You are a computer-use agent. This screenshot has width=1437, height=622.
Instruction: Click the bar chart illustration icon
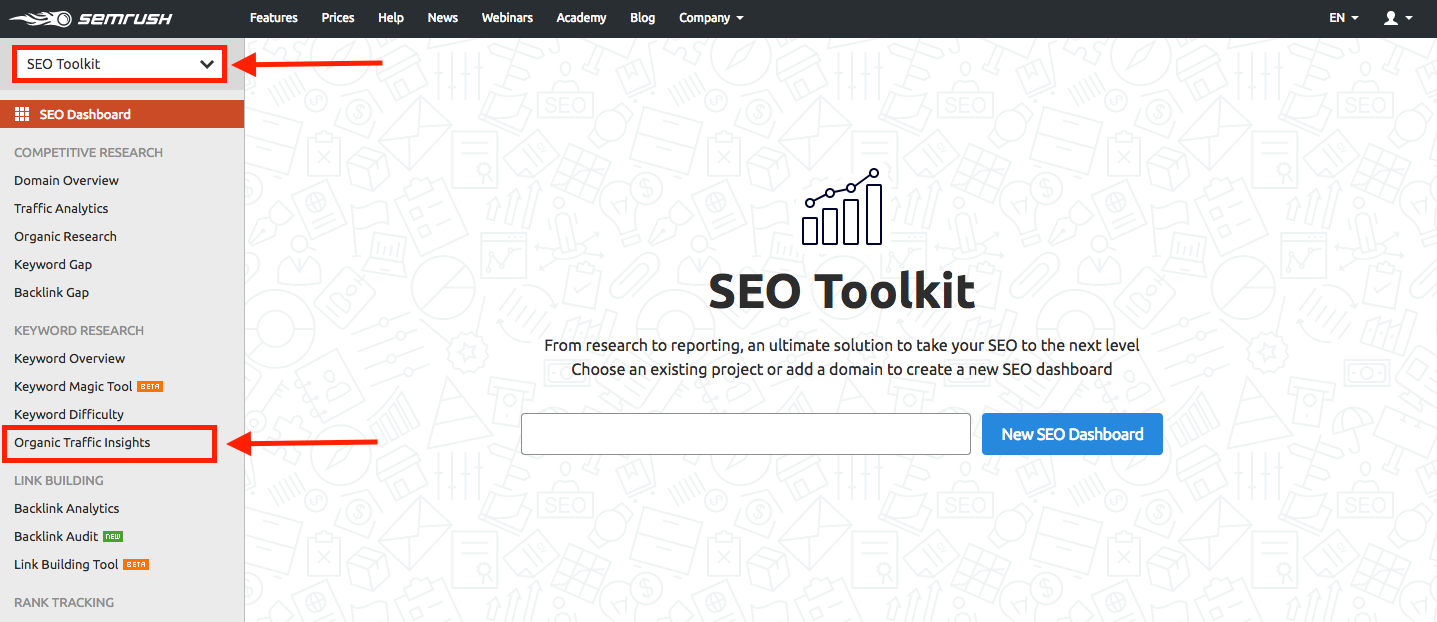click(841, 206)
